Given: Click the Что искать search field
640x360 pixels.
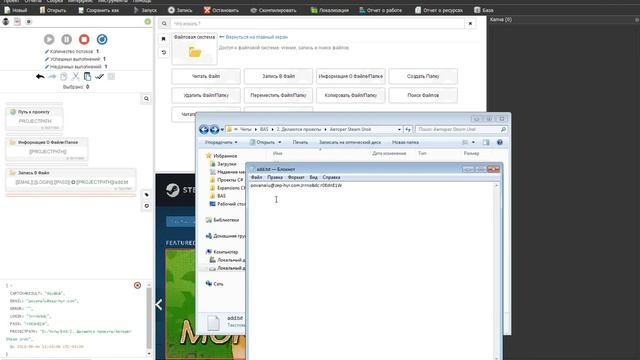Looking at the screenshot, I should [318, 24].
